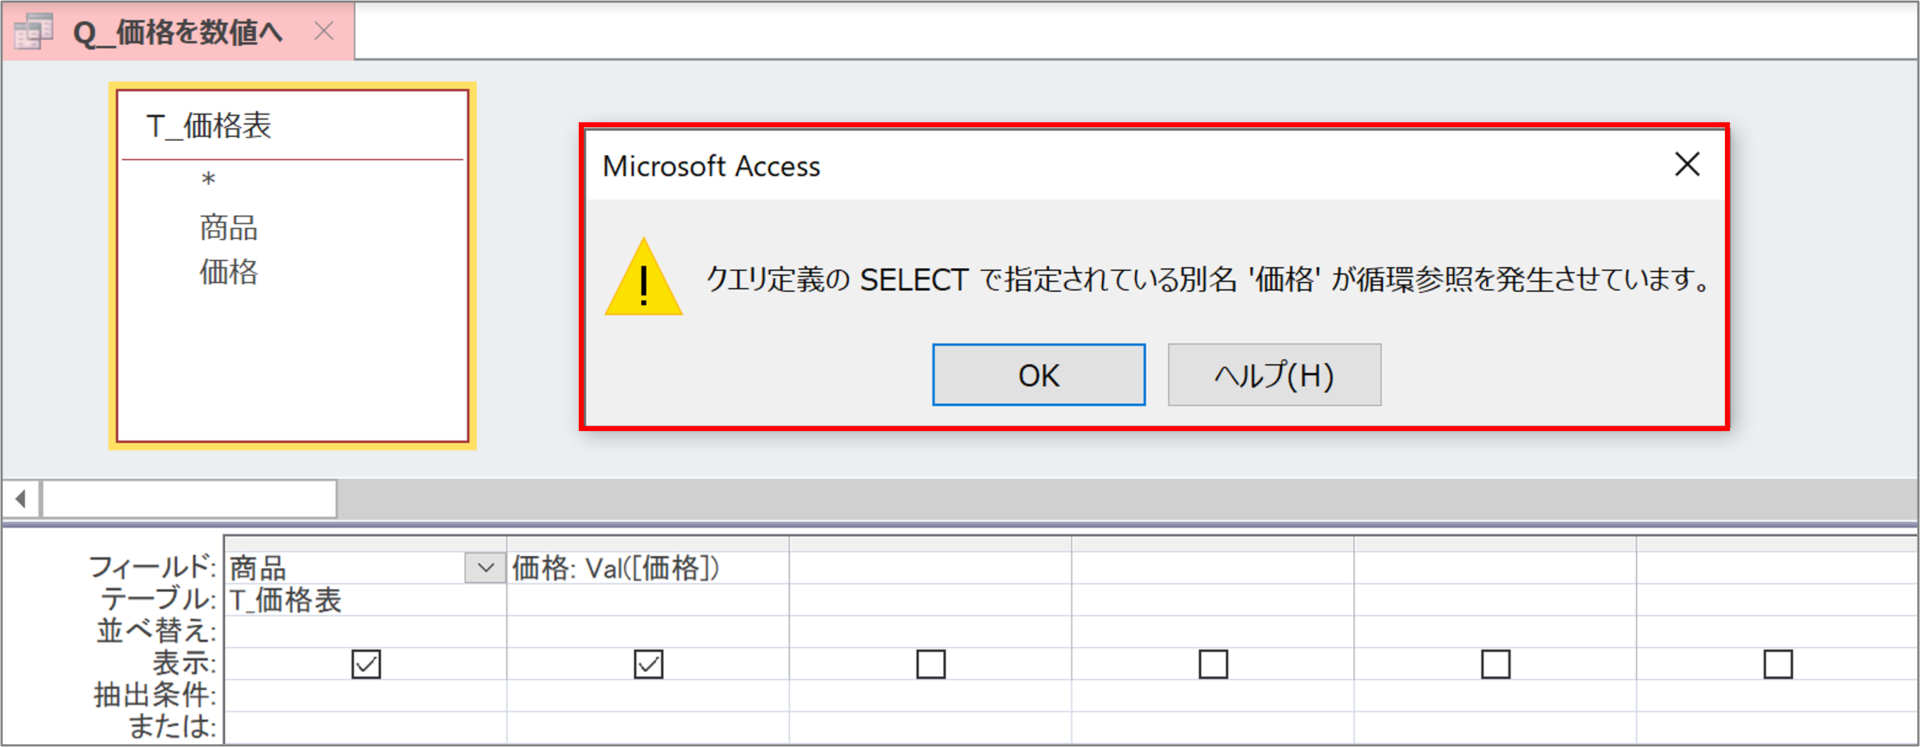Image resolution: width=1920 pixels, height=747 pixels.
Task: Click the OK button
Action: [1039, 375]
